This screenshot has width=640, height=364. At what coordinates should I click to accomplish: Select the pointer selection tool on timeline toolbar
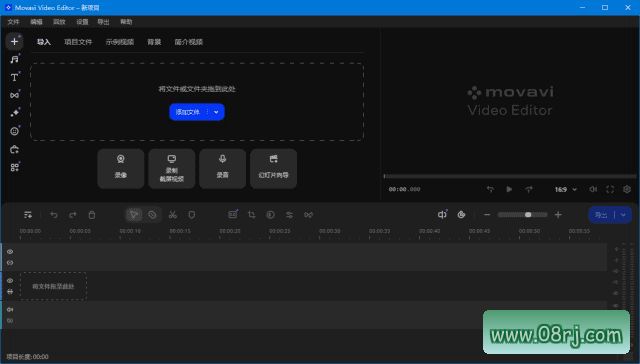133,215
